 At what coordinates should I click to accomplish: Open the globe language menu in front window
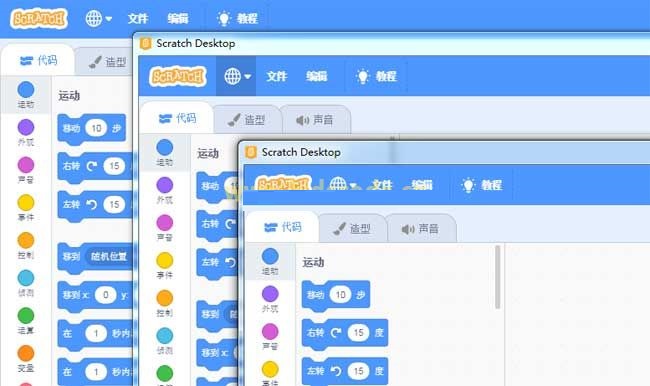(342, 185)
